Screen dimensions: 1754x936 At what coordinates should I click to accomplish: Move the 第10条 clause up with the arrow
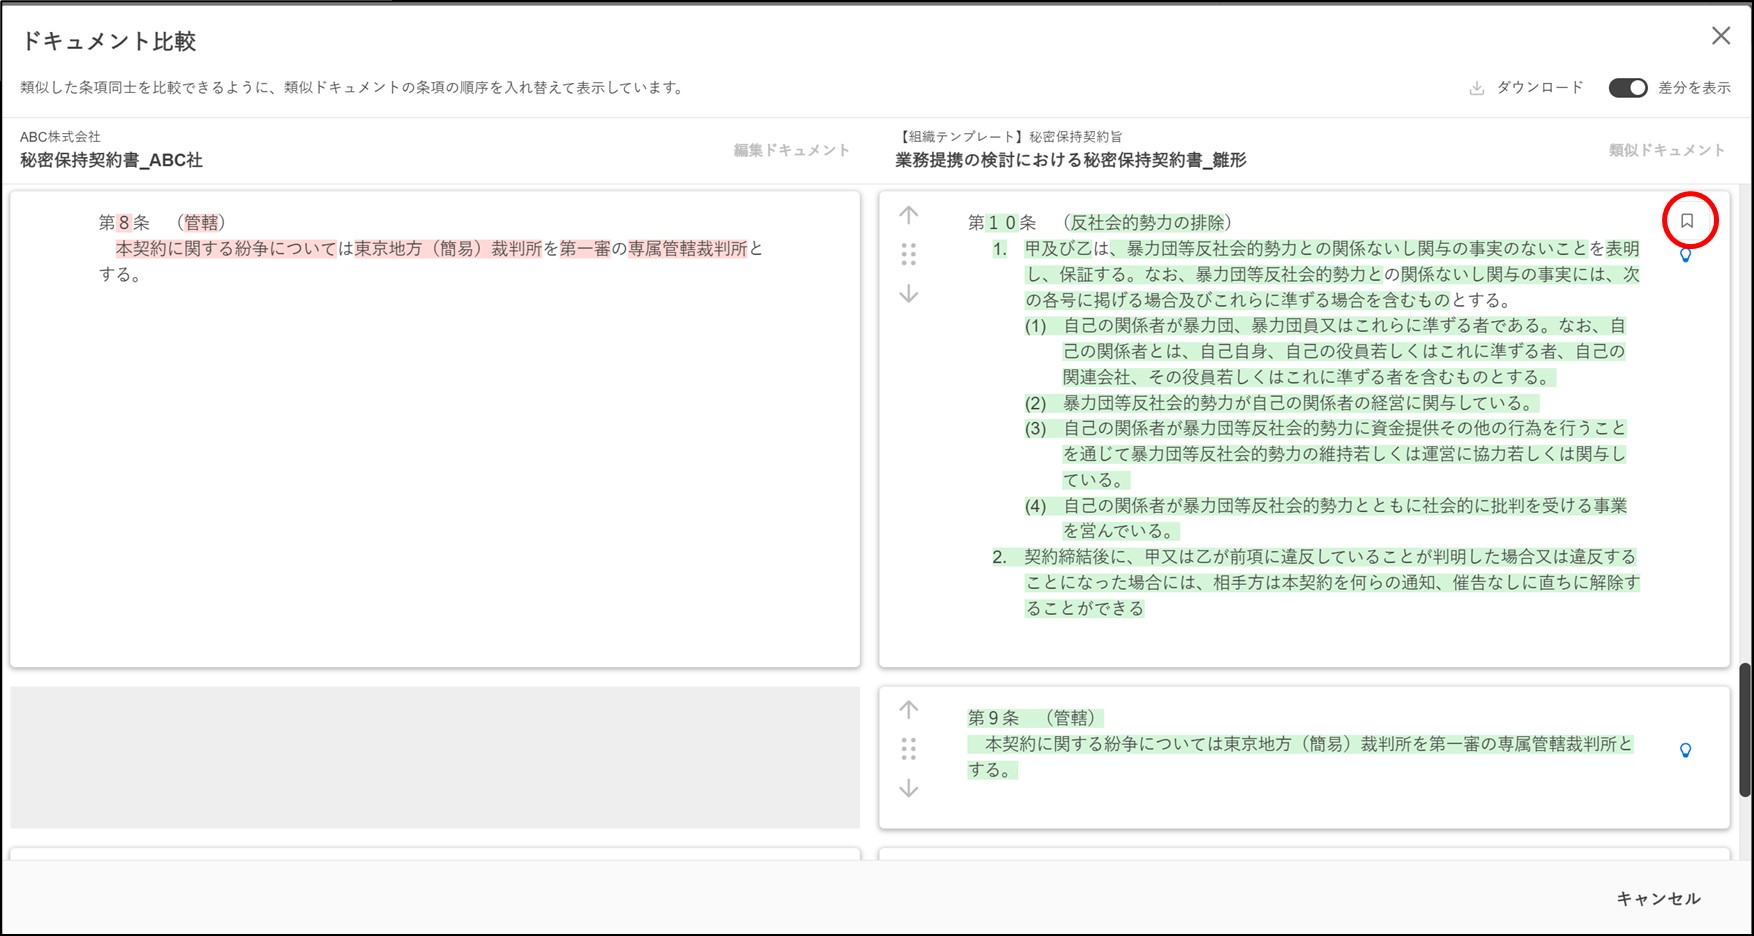[x=908, y=215]
